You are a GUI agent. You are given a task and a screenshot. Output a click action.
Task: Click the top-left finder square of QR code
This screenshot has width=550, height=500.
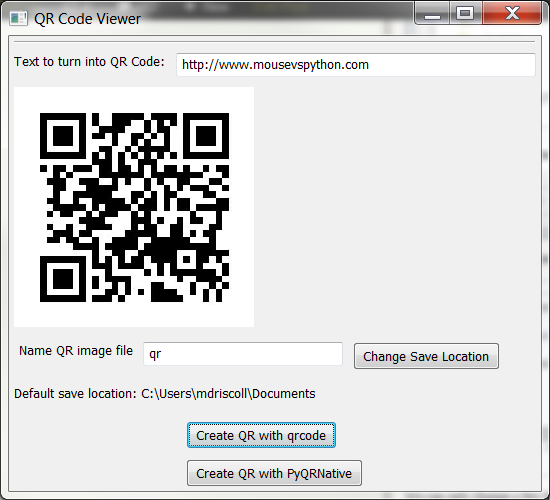point(63,136)
